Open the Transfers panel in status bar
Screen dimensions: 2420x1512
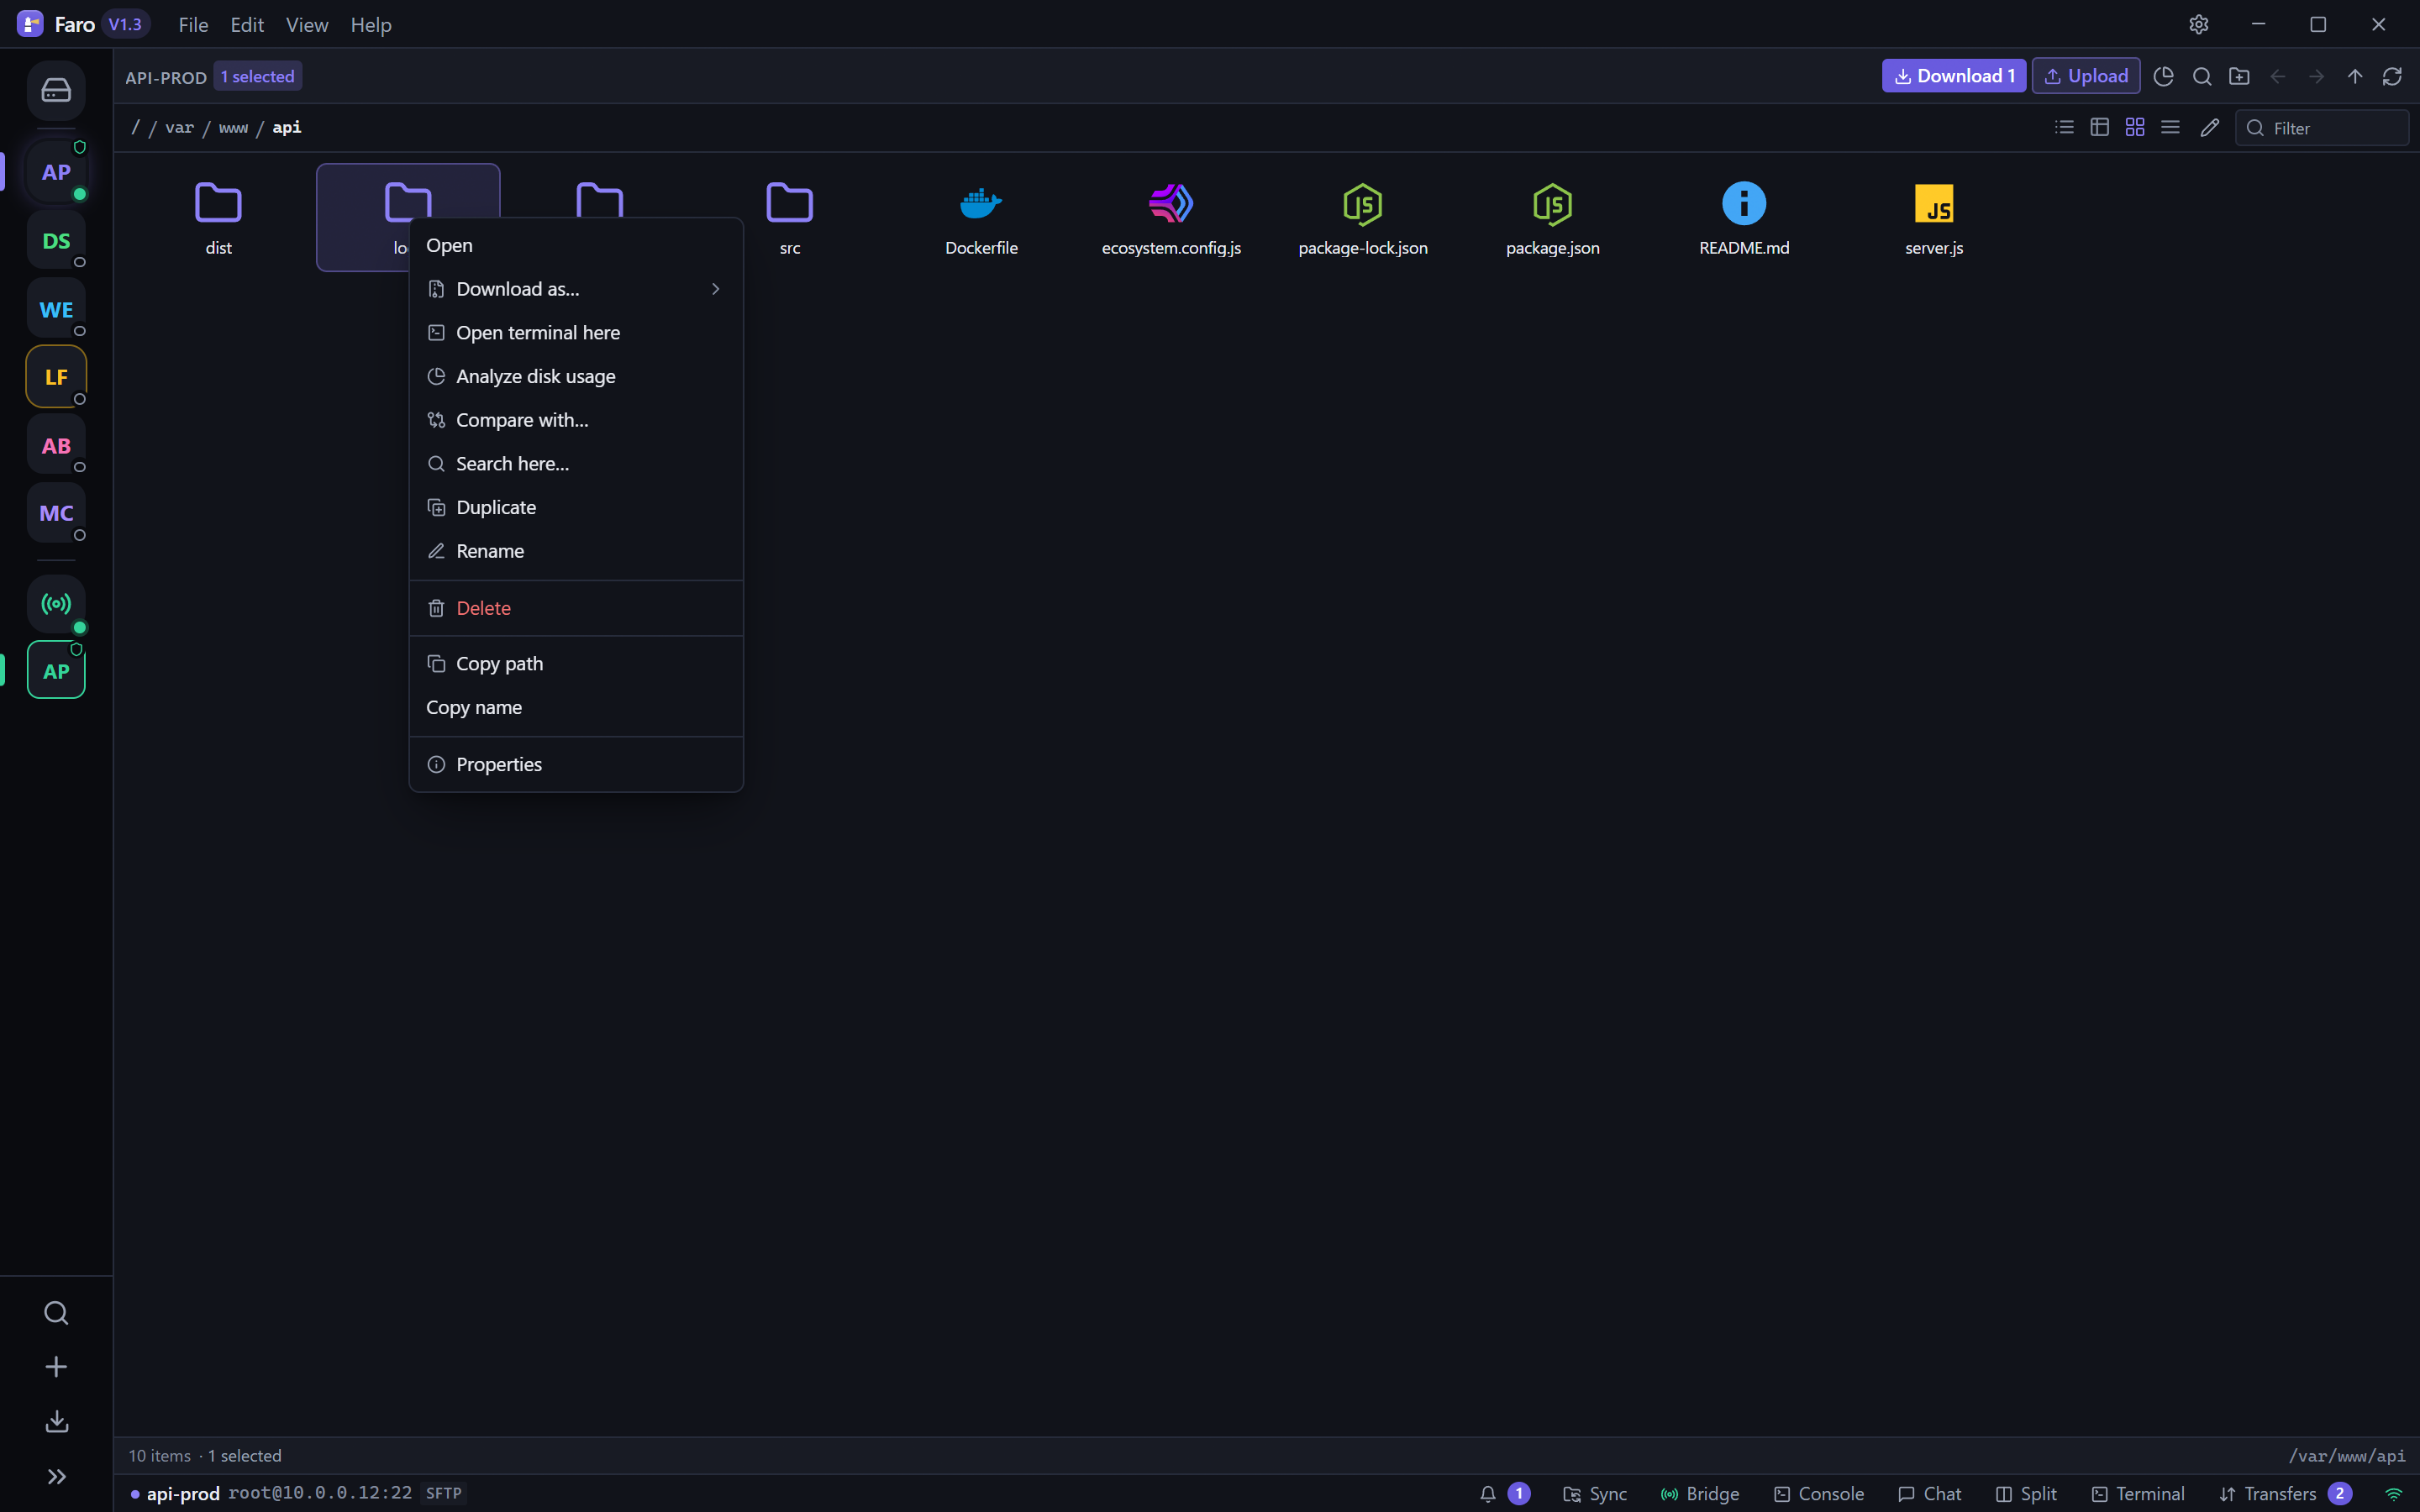(x=2284, y=1493)
